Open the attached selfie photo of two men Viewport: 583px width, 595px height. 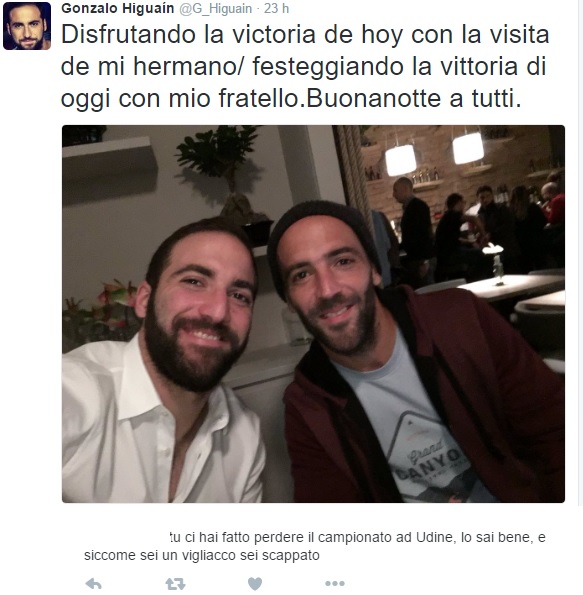pyautogui.click(x=313, y=314)
